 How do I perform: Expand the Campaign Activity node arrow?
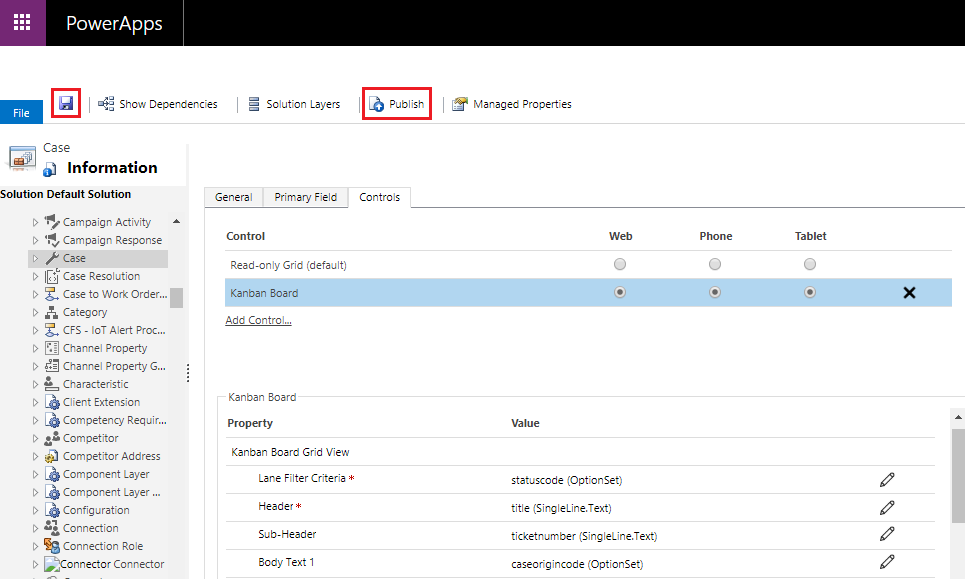tap(35, 223)
